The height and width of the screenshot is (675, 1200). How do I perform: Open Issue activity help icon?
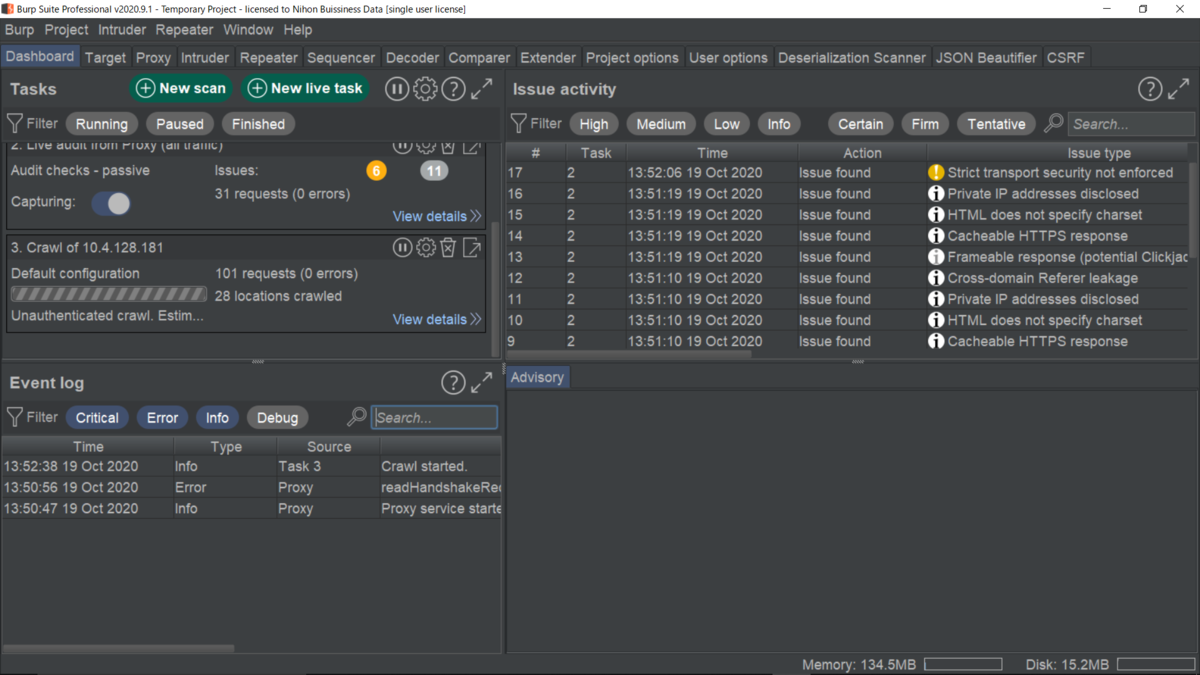1150,89
